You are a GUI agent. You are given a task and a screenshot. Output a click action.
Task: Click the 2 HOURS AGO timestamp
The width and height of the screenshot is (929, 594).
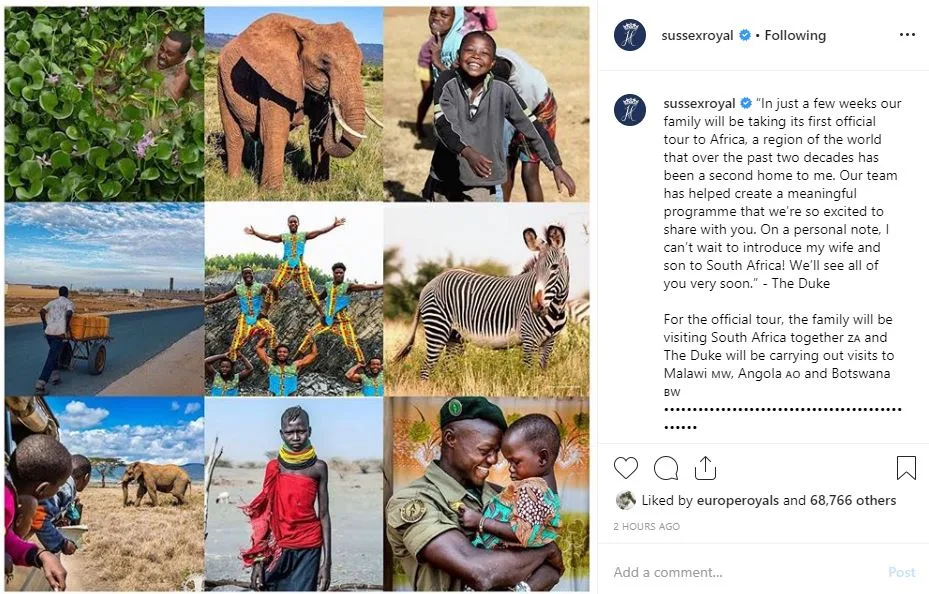646,526
